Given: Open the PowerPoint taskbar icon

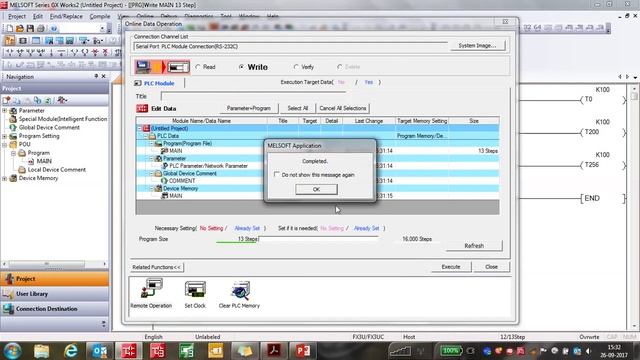Looking at the screenshot, I should click(x=303, y=351).
